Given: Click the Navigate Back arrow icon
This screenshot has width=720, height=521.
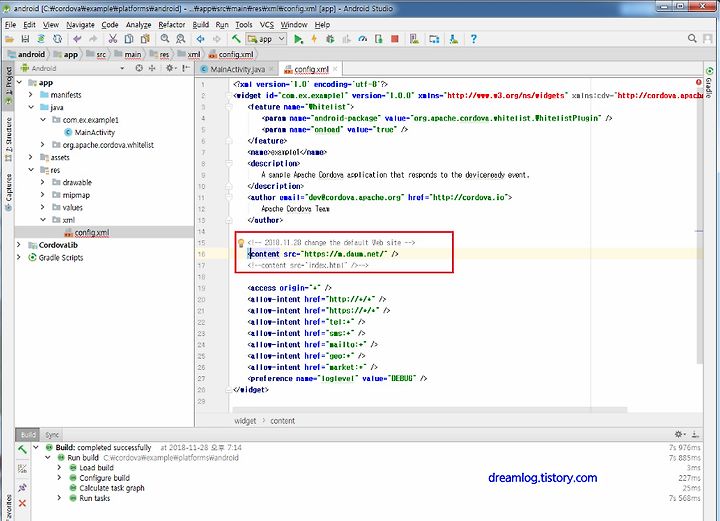Looking at the screenshot, I should point(200,39).
